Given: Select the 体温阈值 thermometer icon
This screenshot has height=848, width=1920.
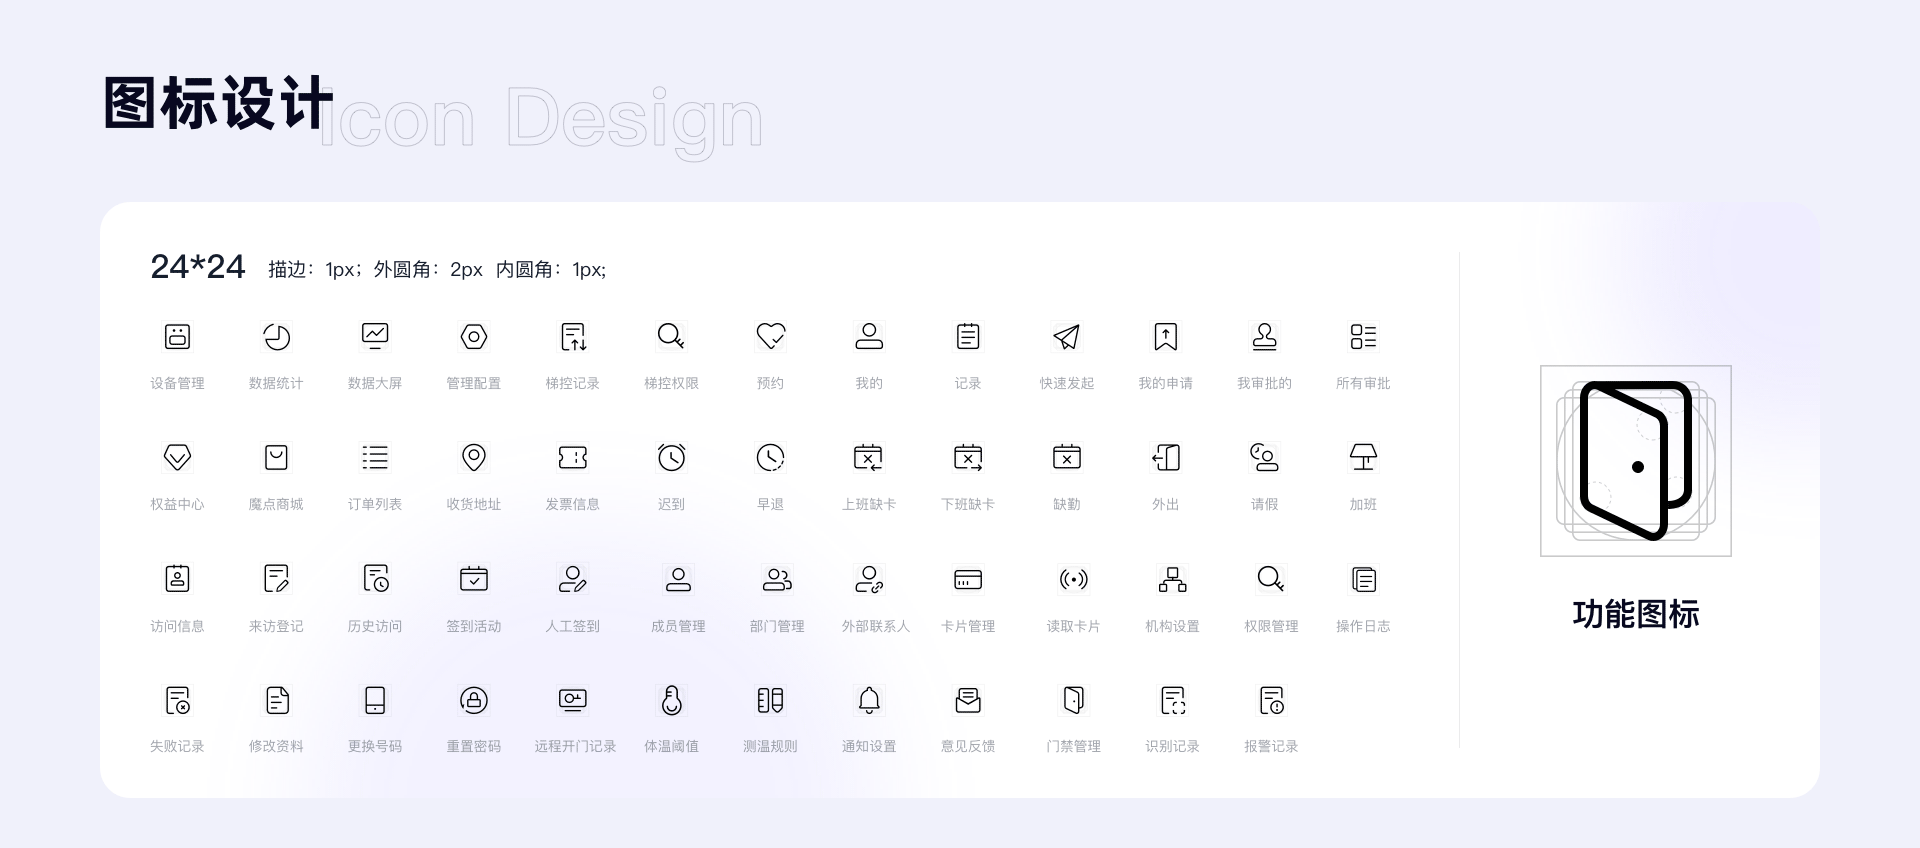Looking at the screenshot, I should pyautogui.click(x=671, y=700).
